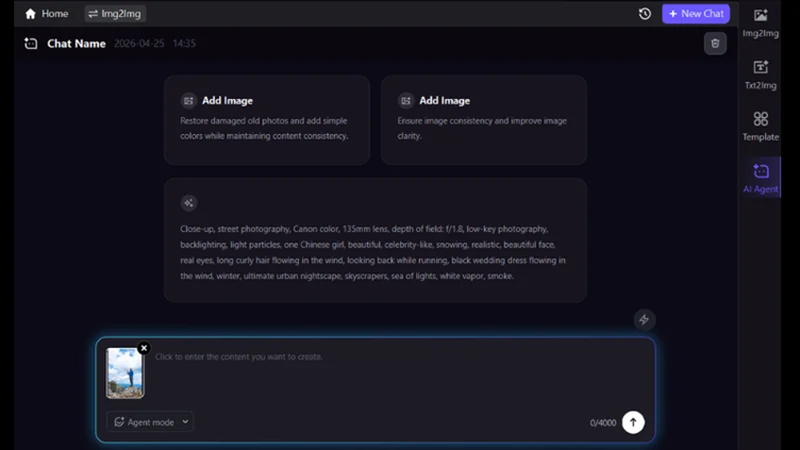This screenshot has height=450, width=800.
Task: Expand the Agent mode dropdown
Action: point(150,422)
